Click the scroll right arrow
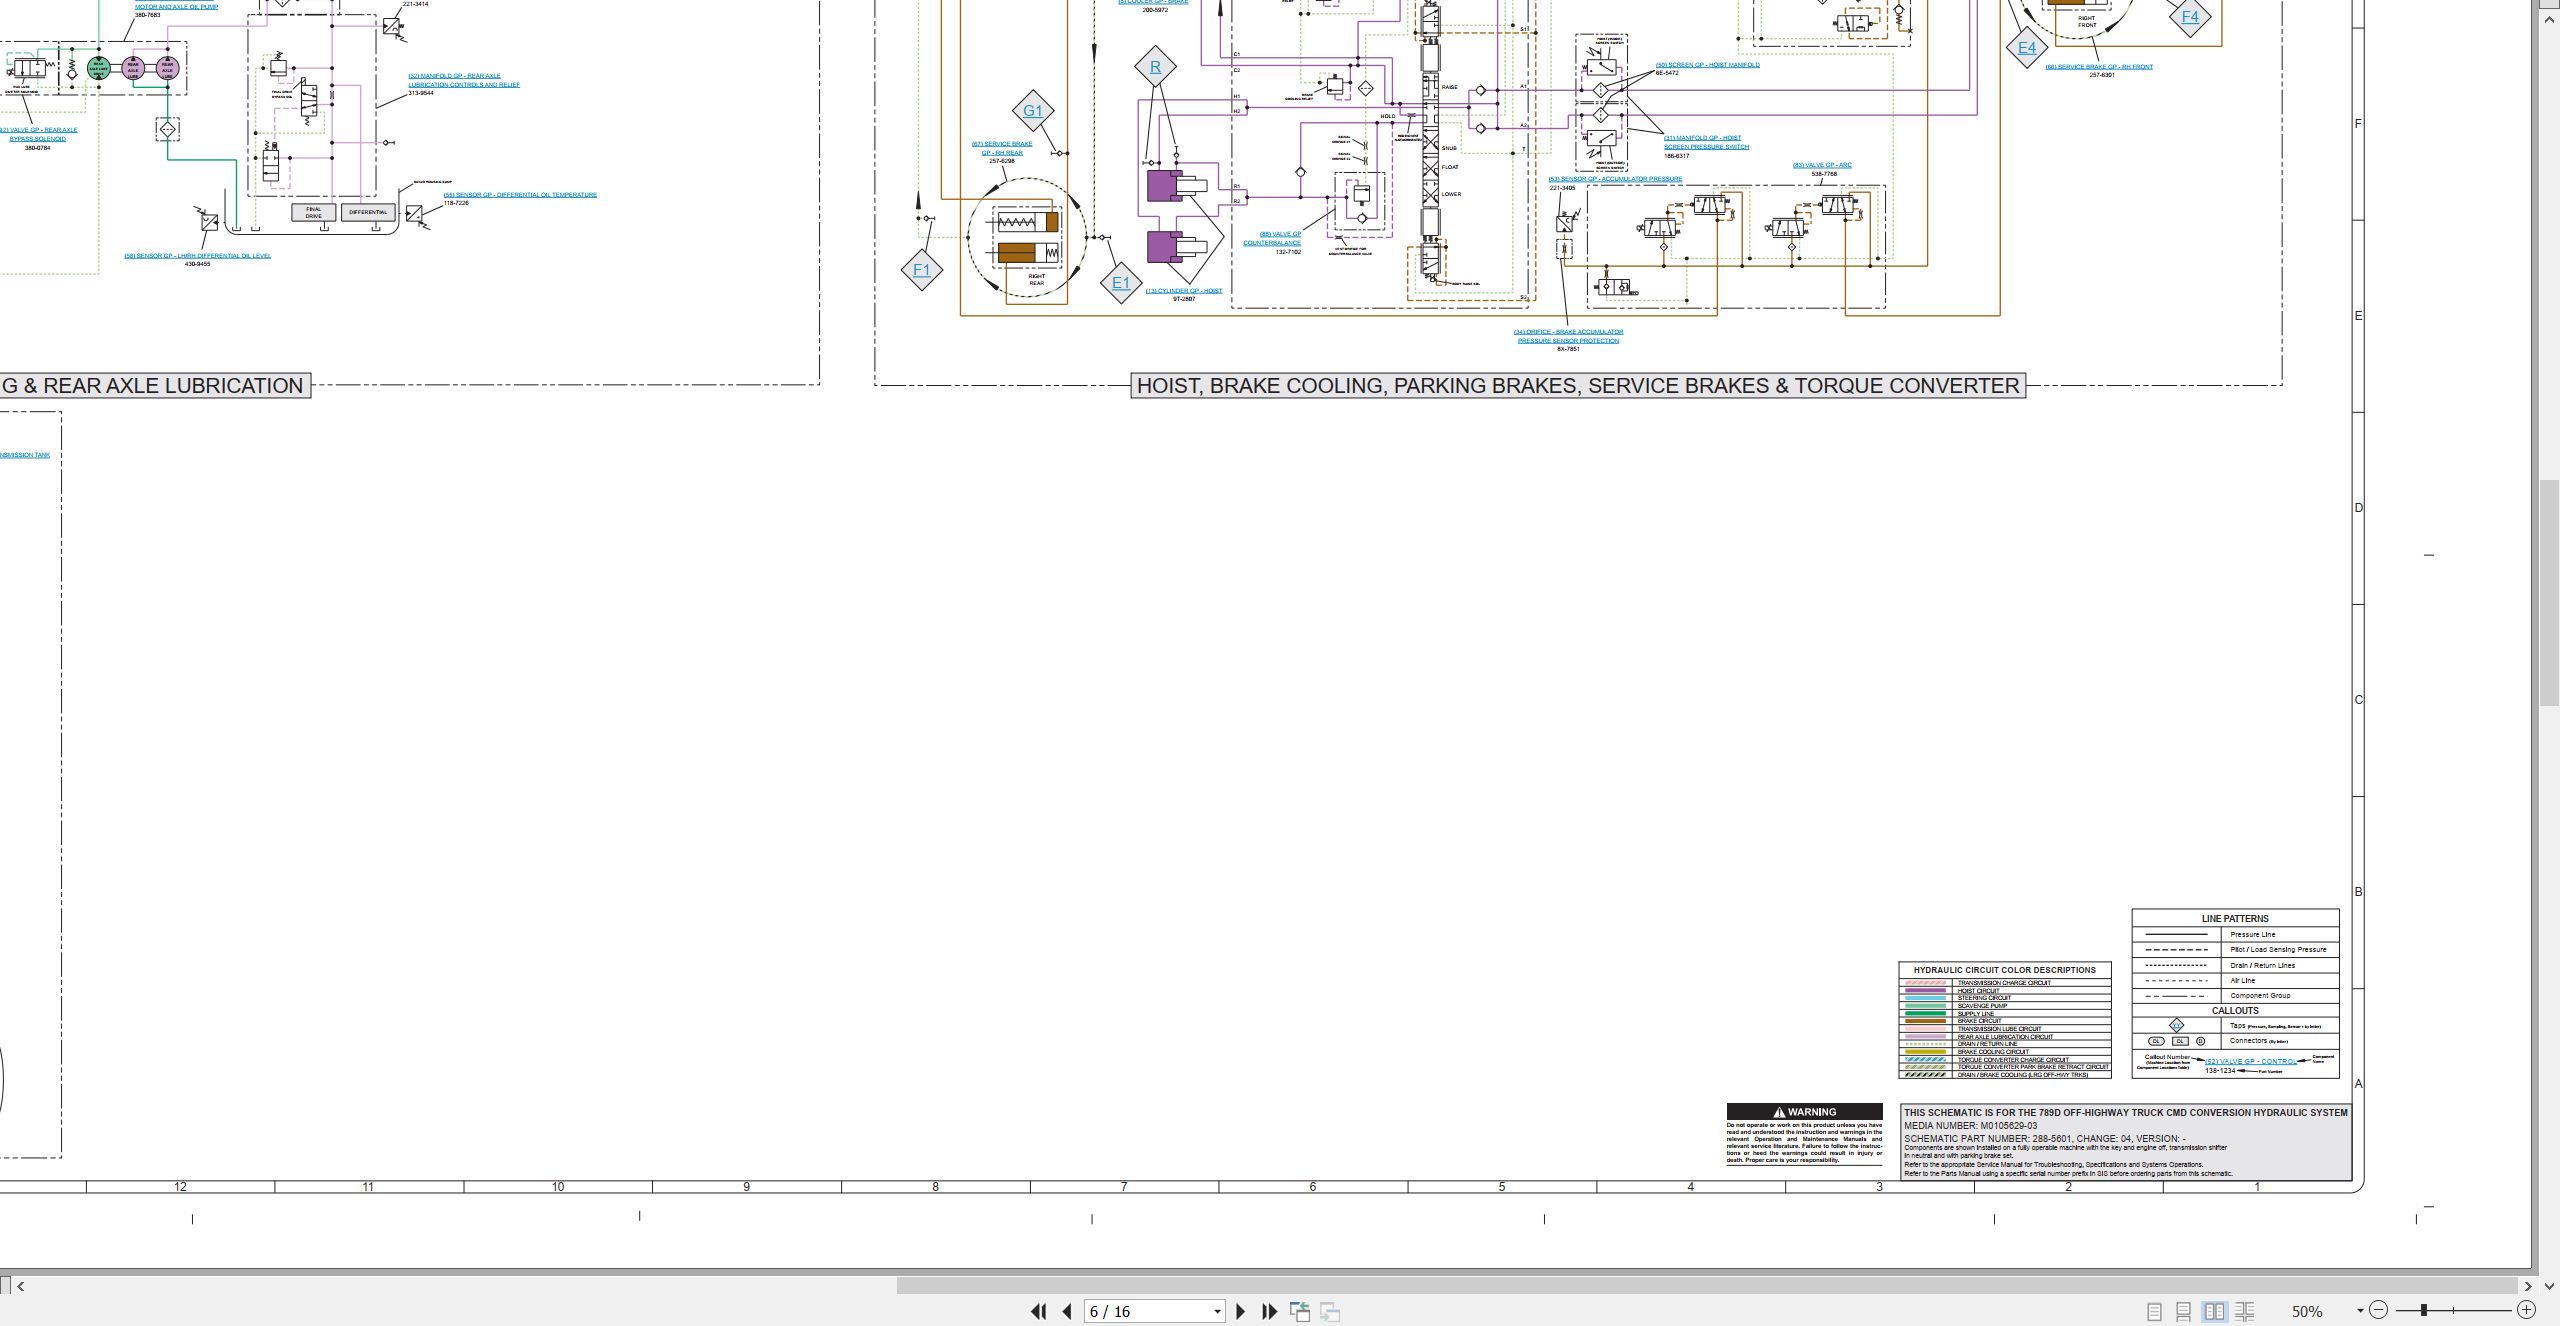The image size is (2560, 1326). (x=2528, y=1286)
